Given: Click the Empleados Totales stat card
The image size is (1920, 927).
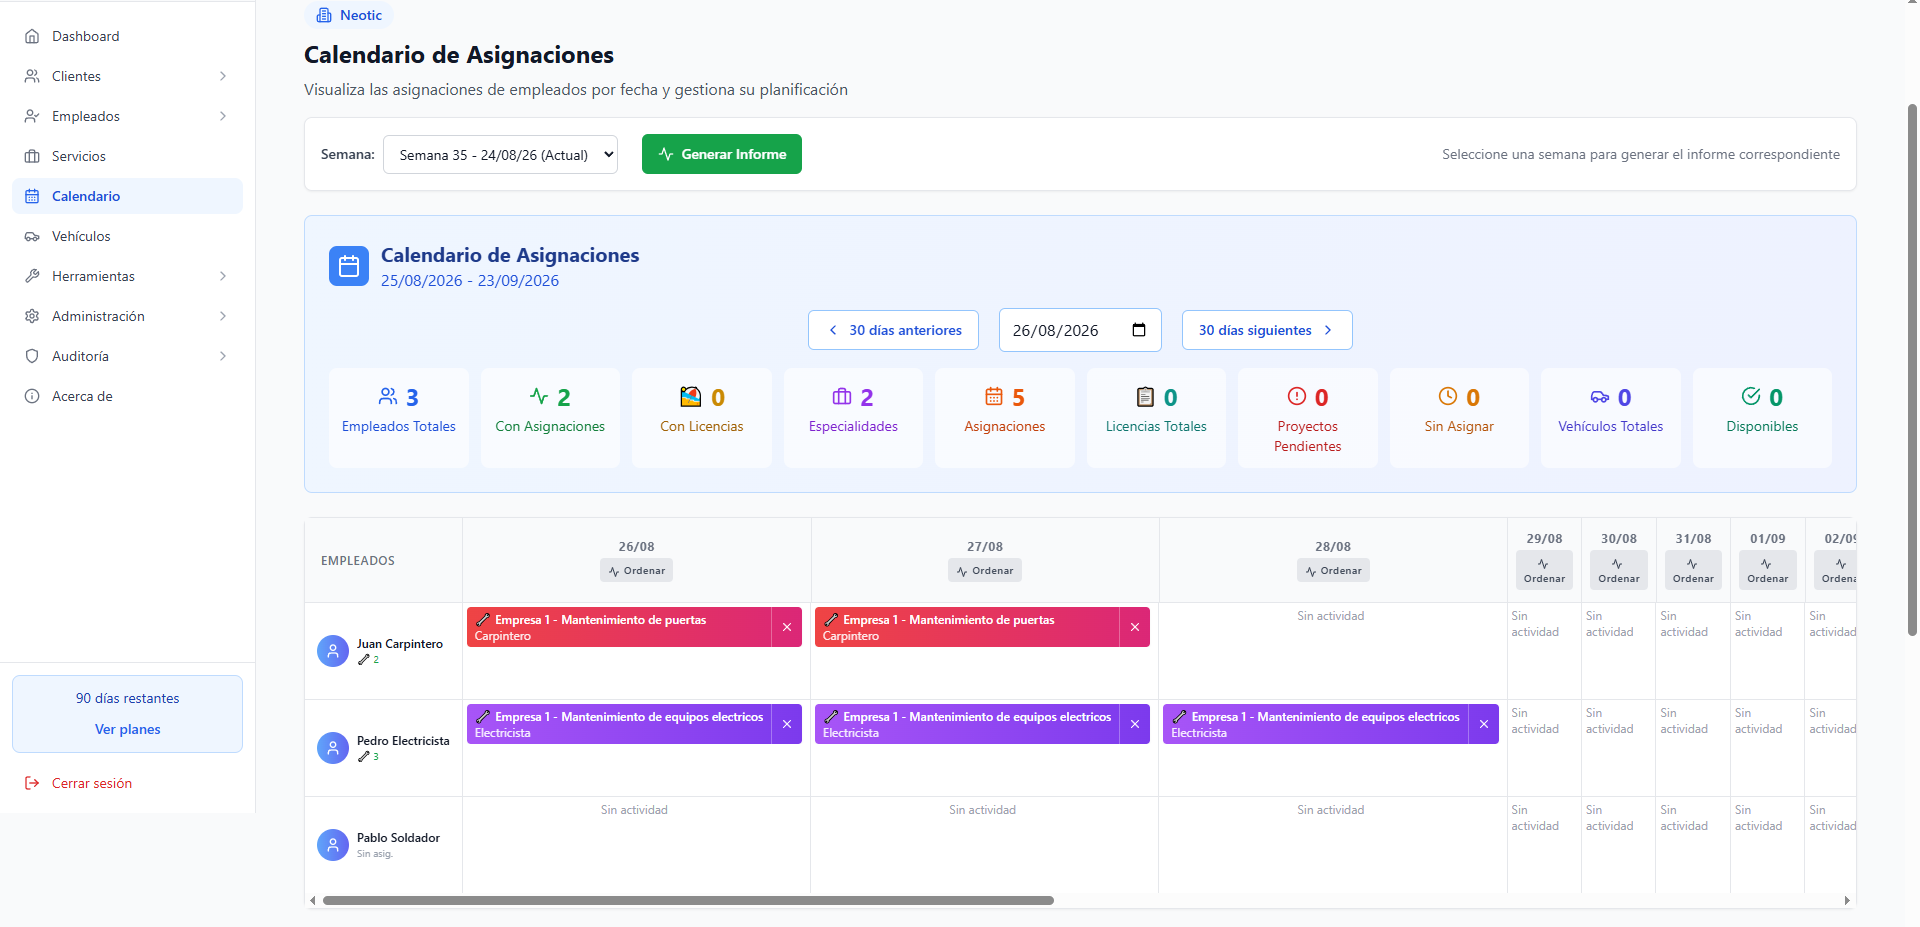Looking at the screenshot, I should [x=399, y=418].
